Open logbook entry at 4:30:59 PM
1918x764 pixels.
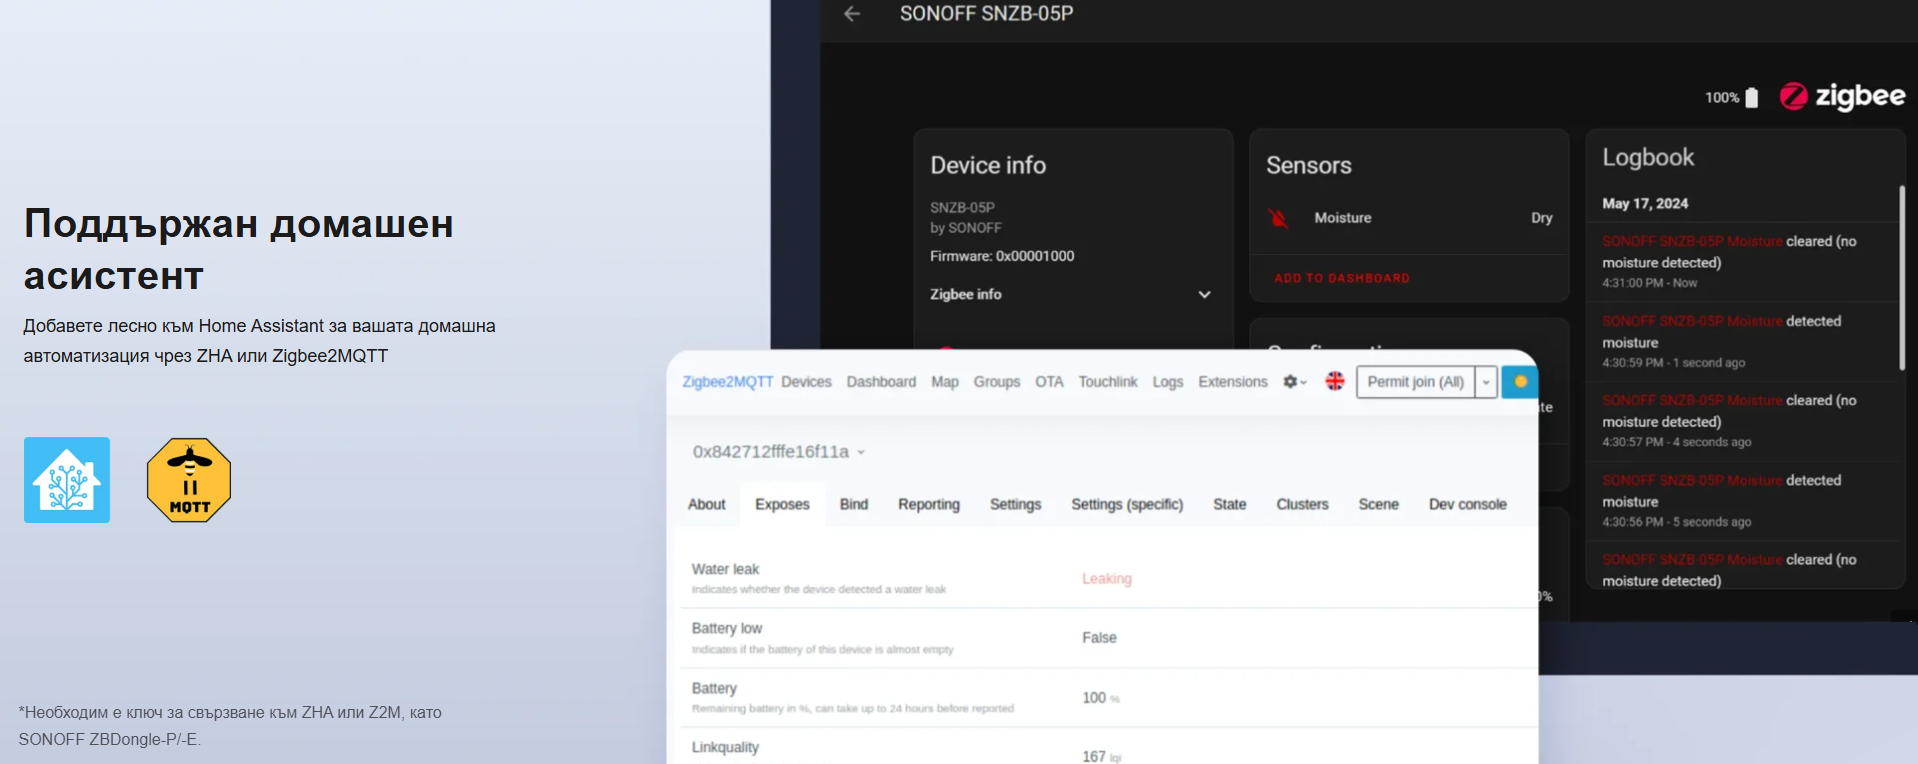coord(1742,342)
